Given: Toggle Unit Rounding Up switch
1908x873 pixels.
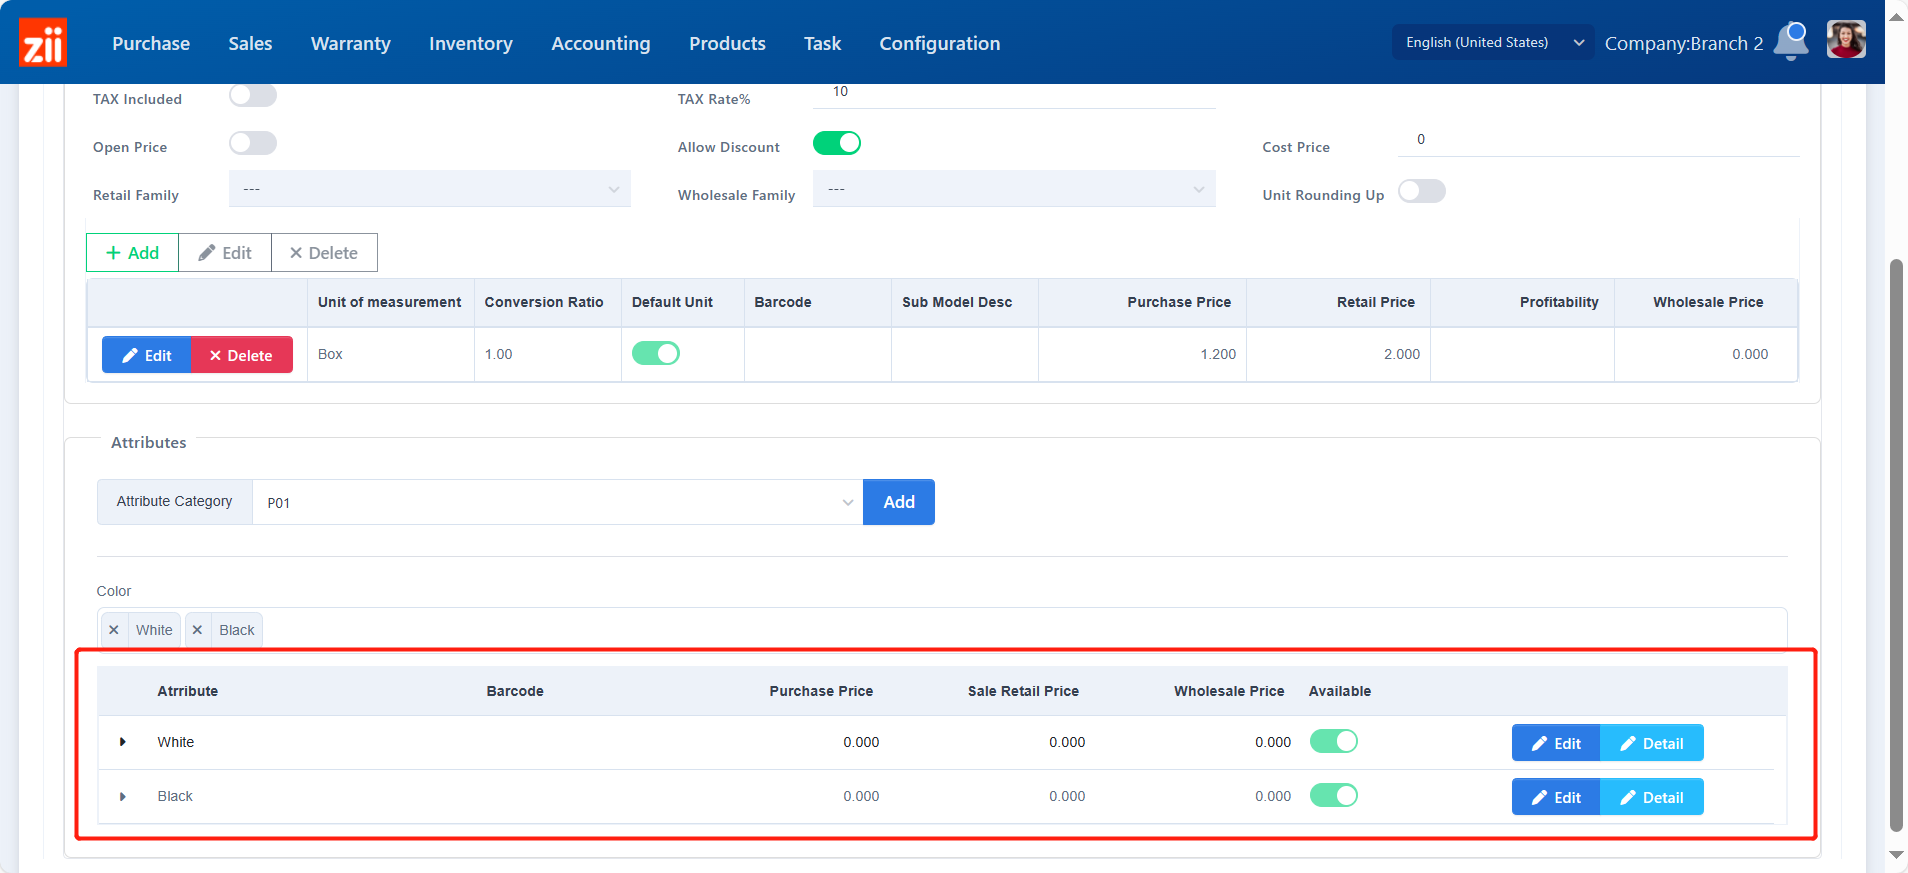Looking at the screenshot, I should click(1421, 191).
